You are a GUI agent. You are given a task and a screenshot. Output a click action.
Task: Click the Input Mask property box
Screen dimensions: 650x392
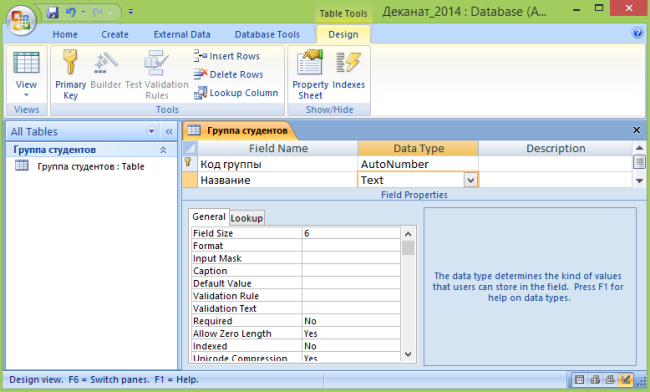click(x=351, y=258)
